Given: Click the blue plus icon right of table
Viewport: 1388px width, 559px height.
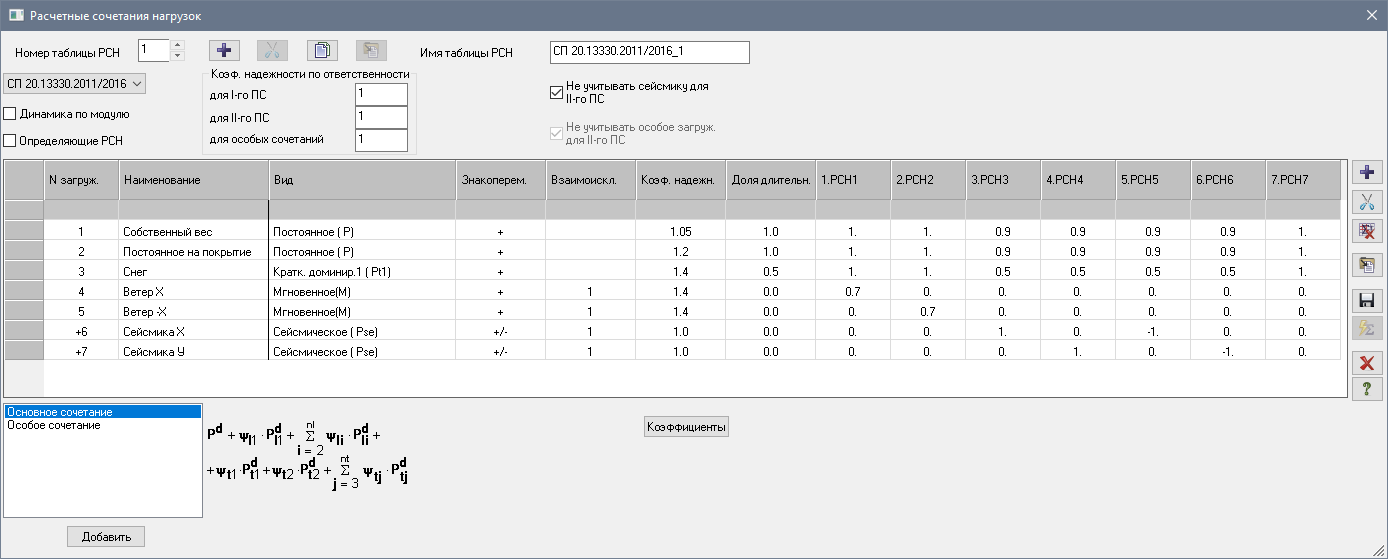Looking at the screenshot, I should [x=1366, y=172].
